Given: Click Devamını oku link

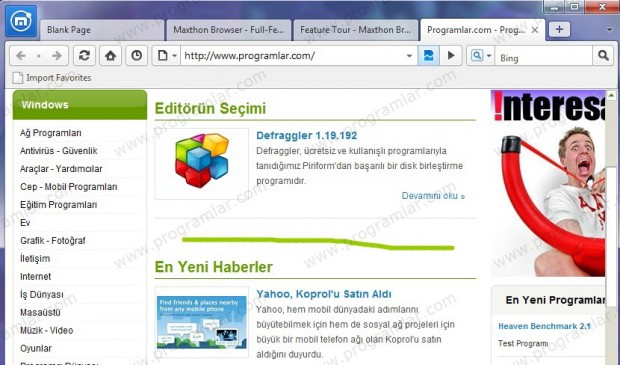Looking at the screenshot, I should point(433,196).
